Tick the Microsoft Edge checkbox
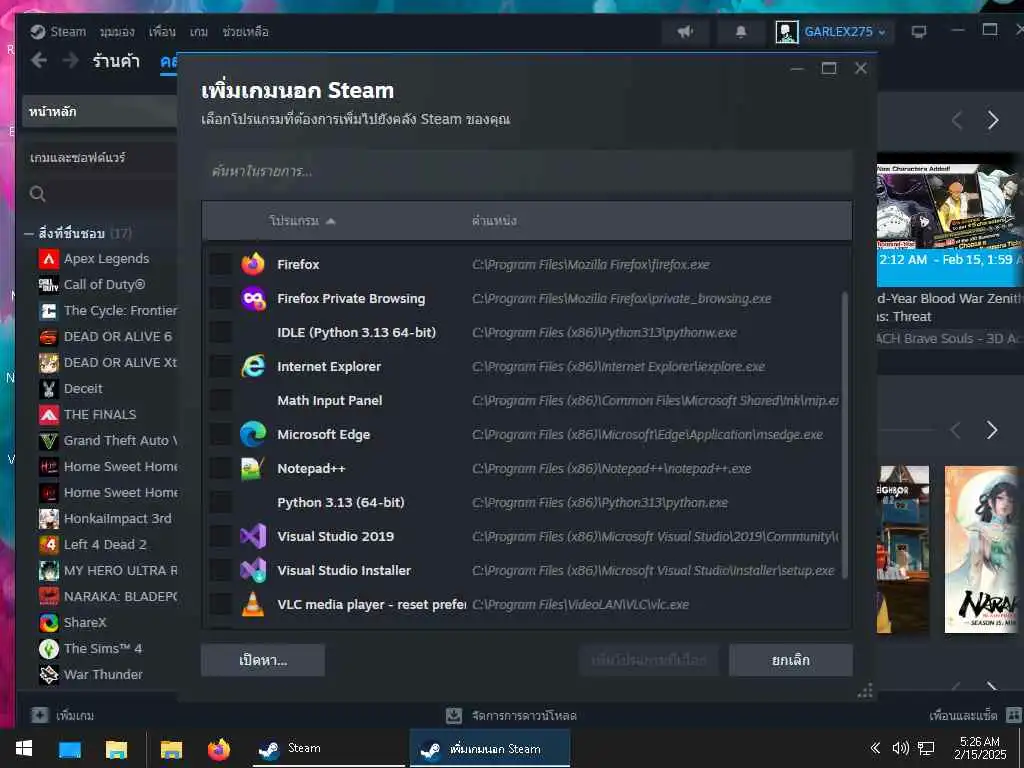Viewport: 1024px width, 768px height. 220,434
